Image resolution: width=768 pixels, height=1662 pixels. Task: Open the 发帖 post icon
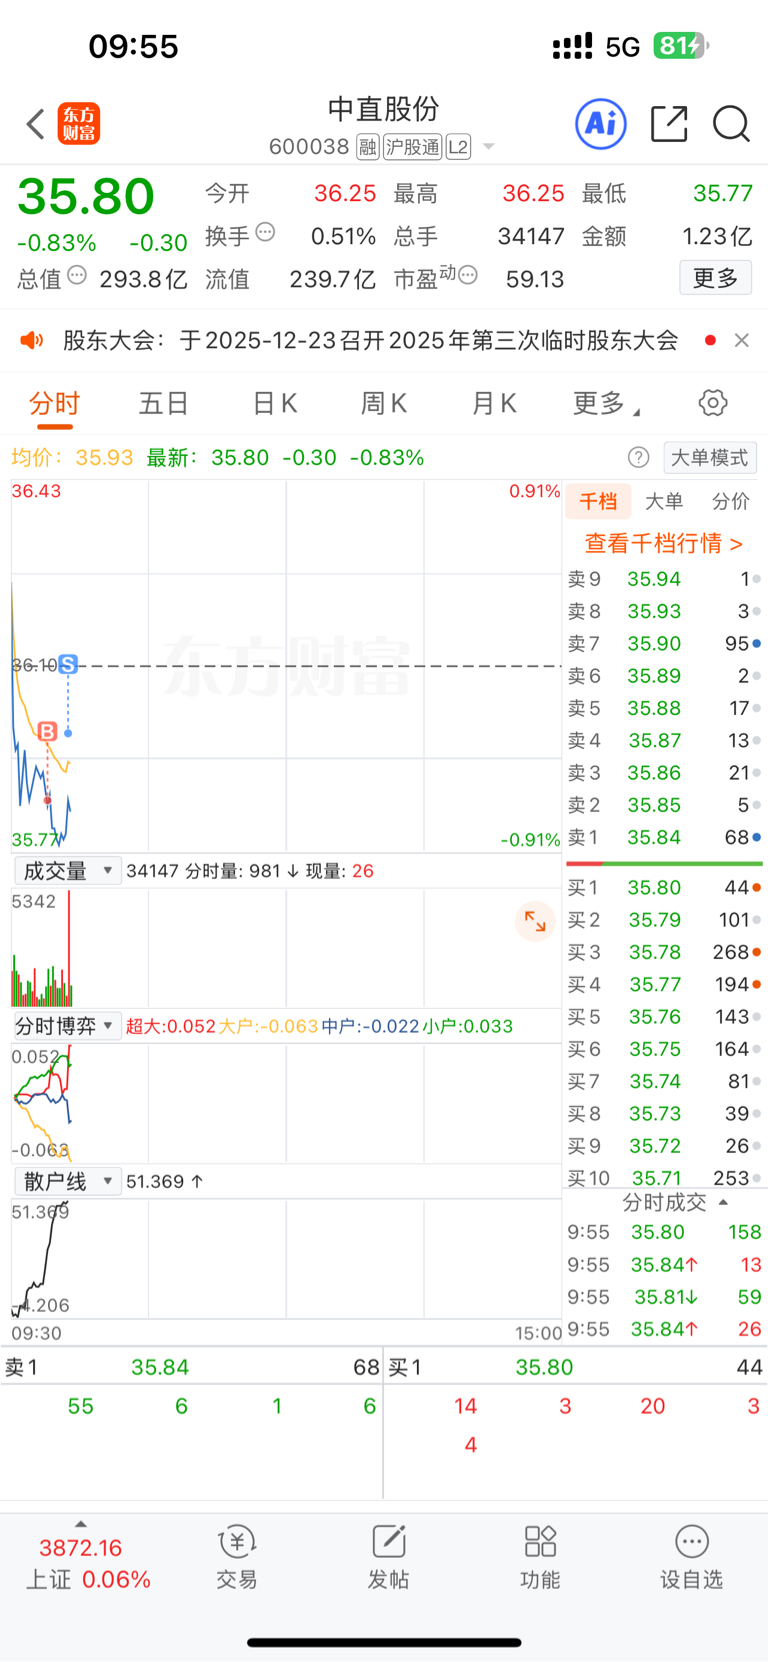point(388,1558)
